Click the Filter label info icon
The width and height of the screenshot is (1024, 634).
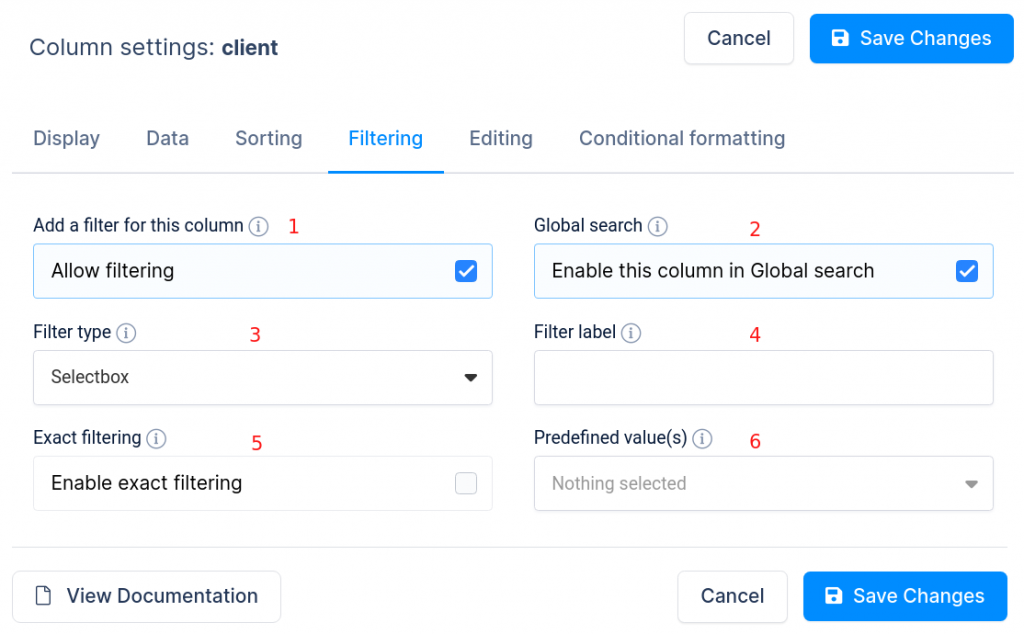(x=631, y=332)
